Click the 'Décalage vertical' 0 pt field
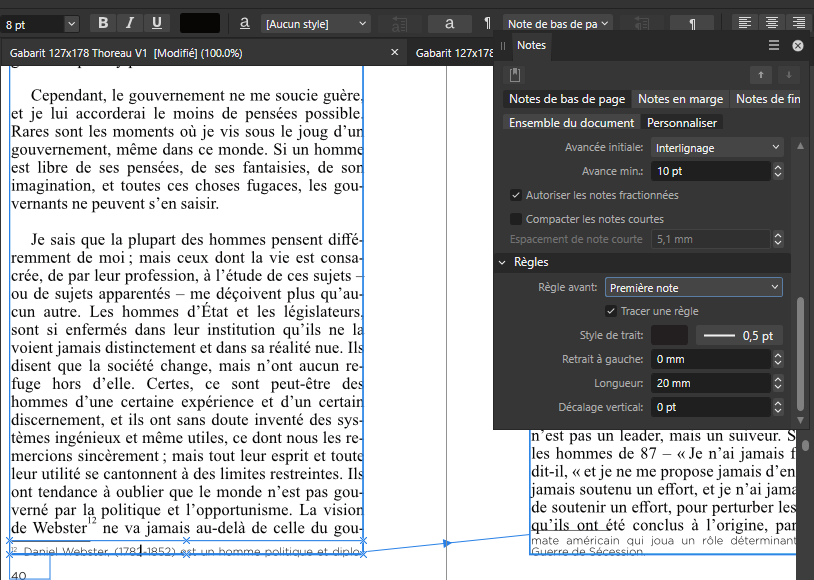The height and width of the screenshot is (580, 814). [711, 407]
